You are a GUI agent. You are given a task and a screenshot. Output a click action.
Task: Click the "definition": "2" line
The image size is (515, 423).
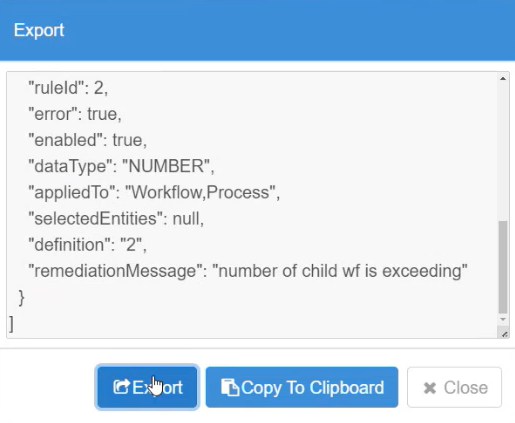(x=87, y=245)
